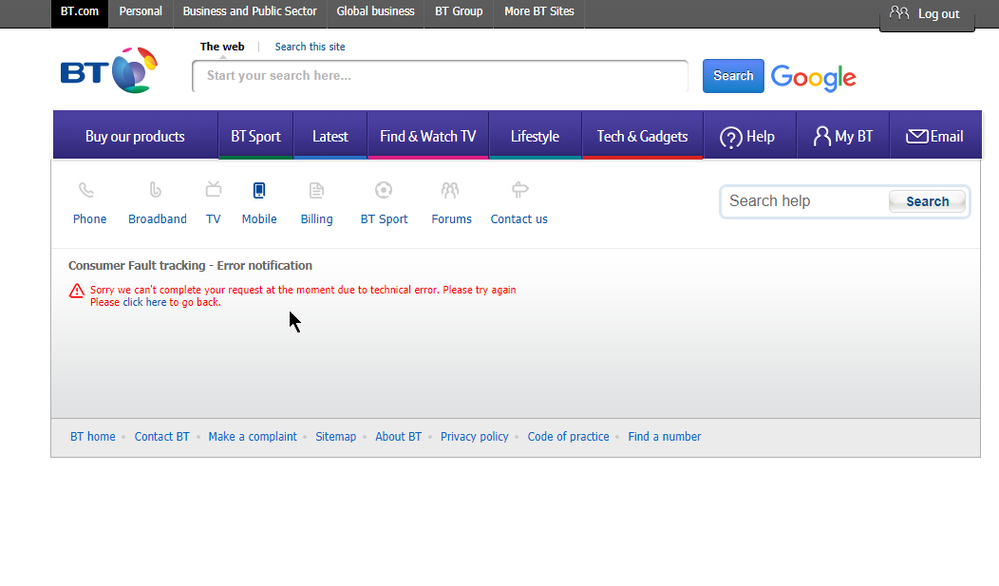The image size is (999, 586).
Task: Open the My BT menu item
Action: [843, 137]
